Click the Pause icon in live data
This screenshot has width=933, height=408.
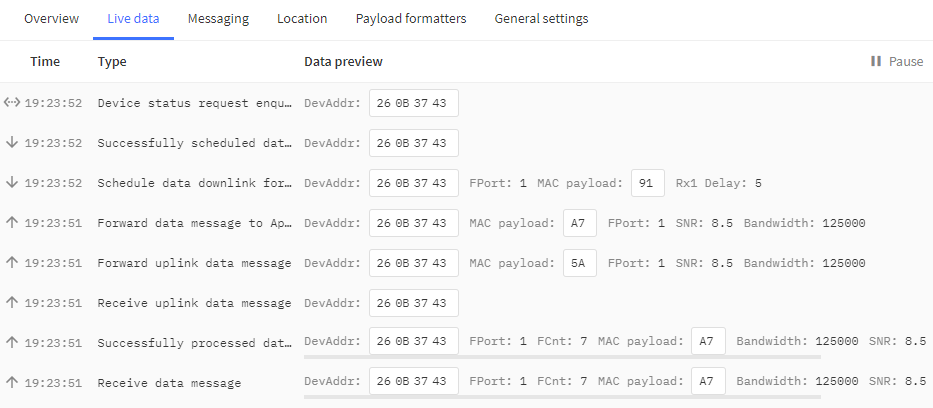point(876,62)
